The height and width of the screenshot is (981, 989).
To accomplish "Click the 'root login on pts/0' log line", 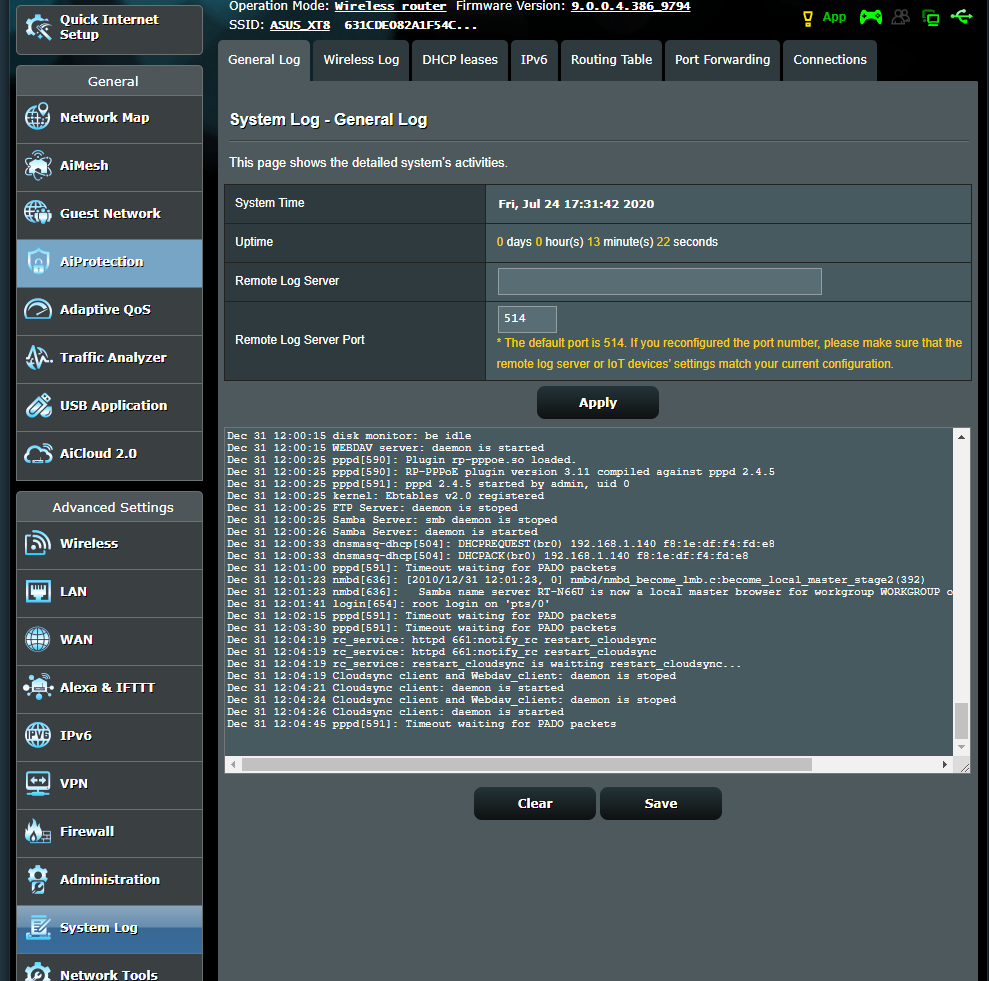I will pyautogui.click(x=388, y=604).
